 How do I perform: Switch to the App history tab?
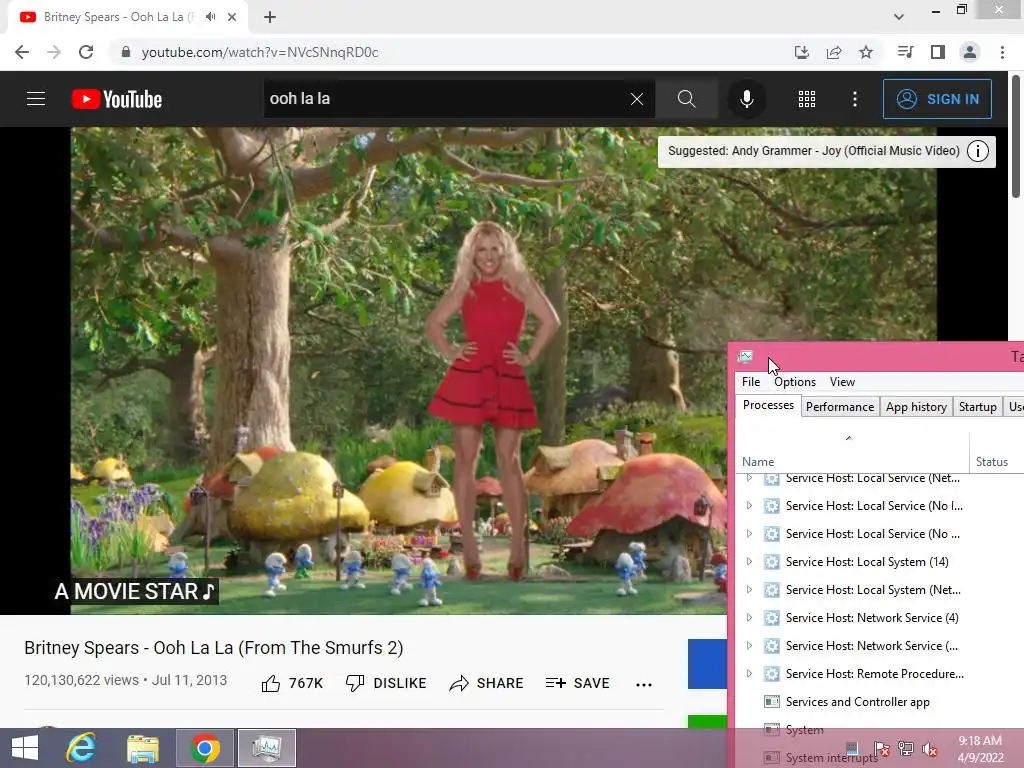pyautogui.click(x=916, y=407)
